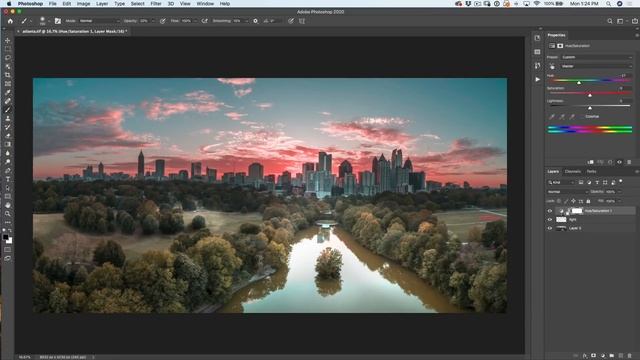This screenshot has width=640, height=360.
Task: Click Add layer style fx icon
Action: click(x=584, y=356)
